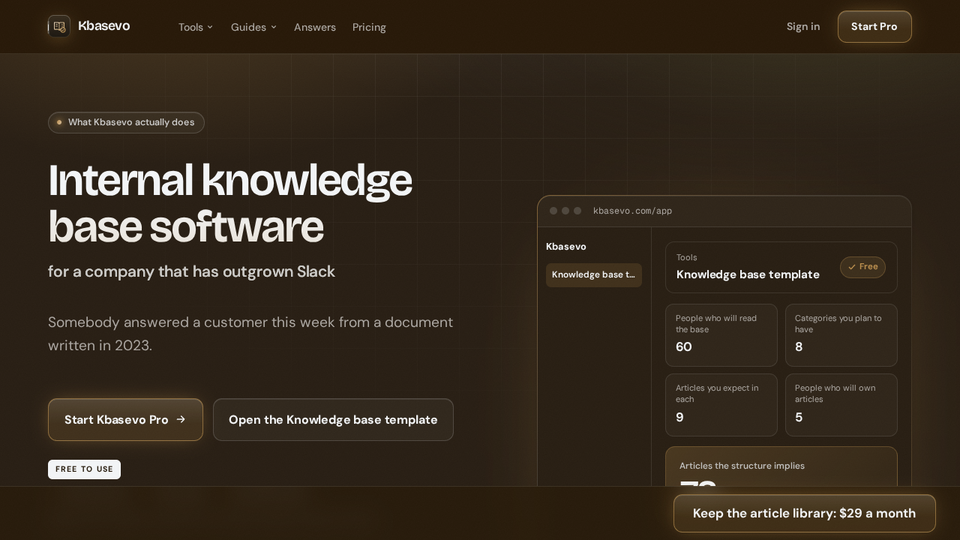Viewport: 960px width, 540px height.
Task: Expand the Guides dropdown menu
Action: 253,27
